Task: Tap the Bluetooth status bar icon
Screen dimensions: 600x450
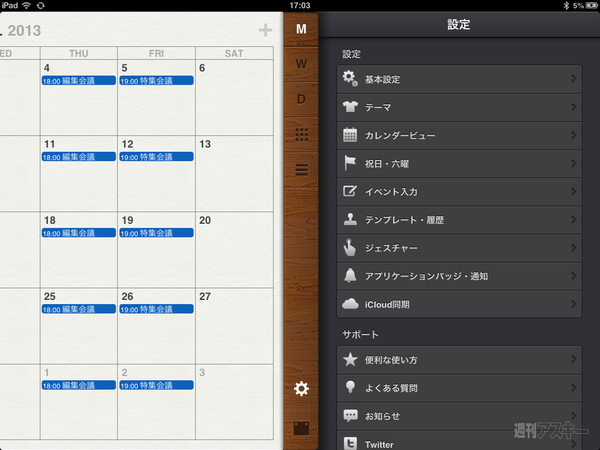Action: coord(566,5)
